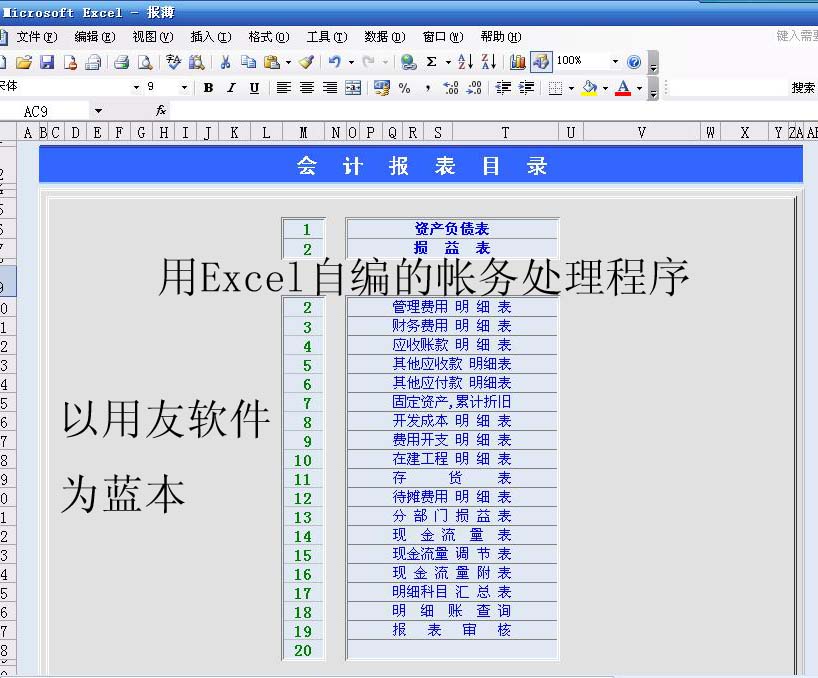Image resolution: width=818 pixels, height=678 pixels.
Task: Undo the last action
Action: (x=334, y=62)
